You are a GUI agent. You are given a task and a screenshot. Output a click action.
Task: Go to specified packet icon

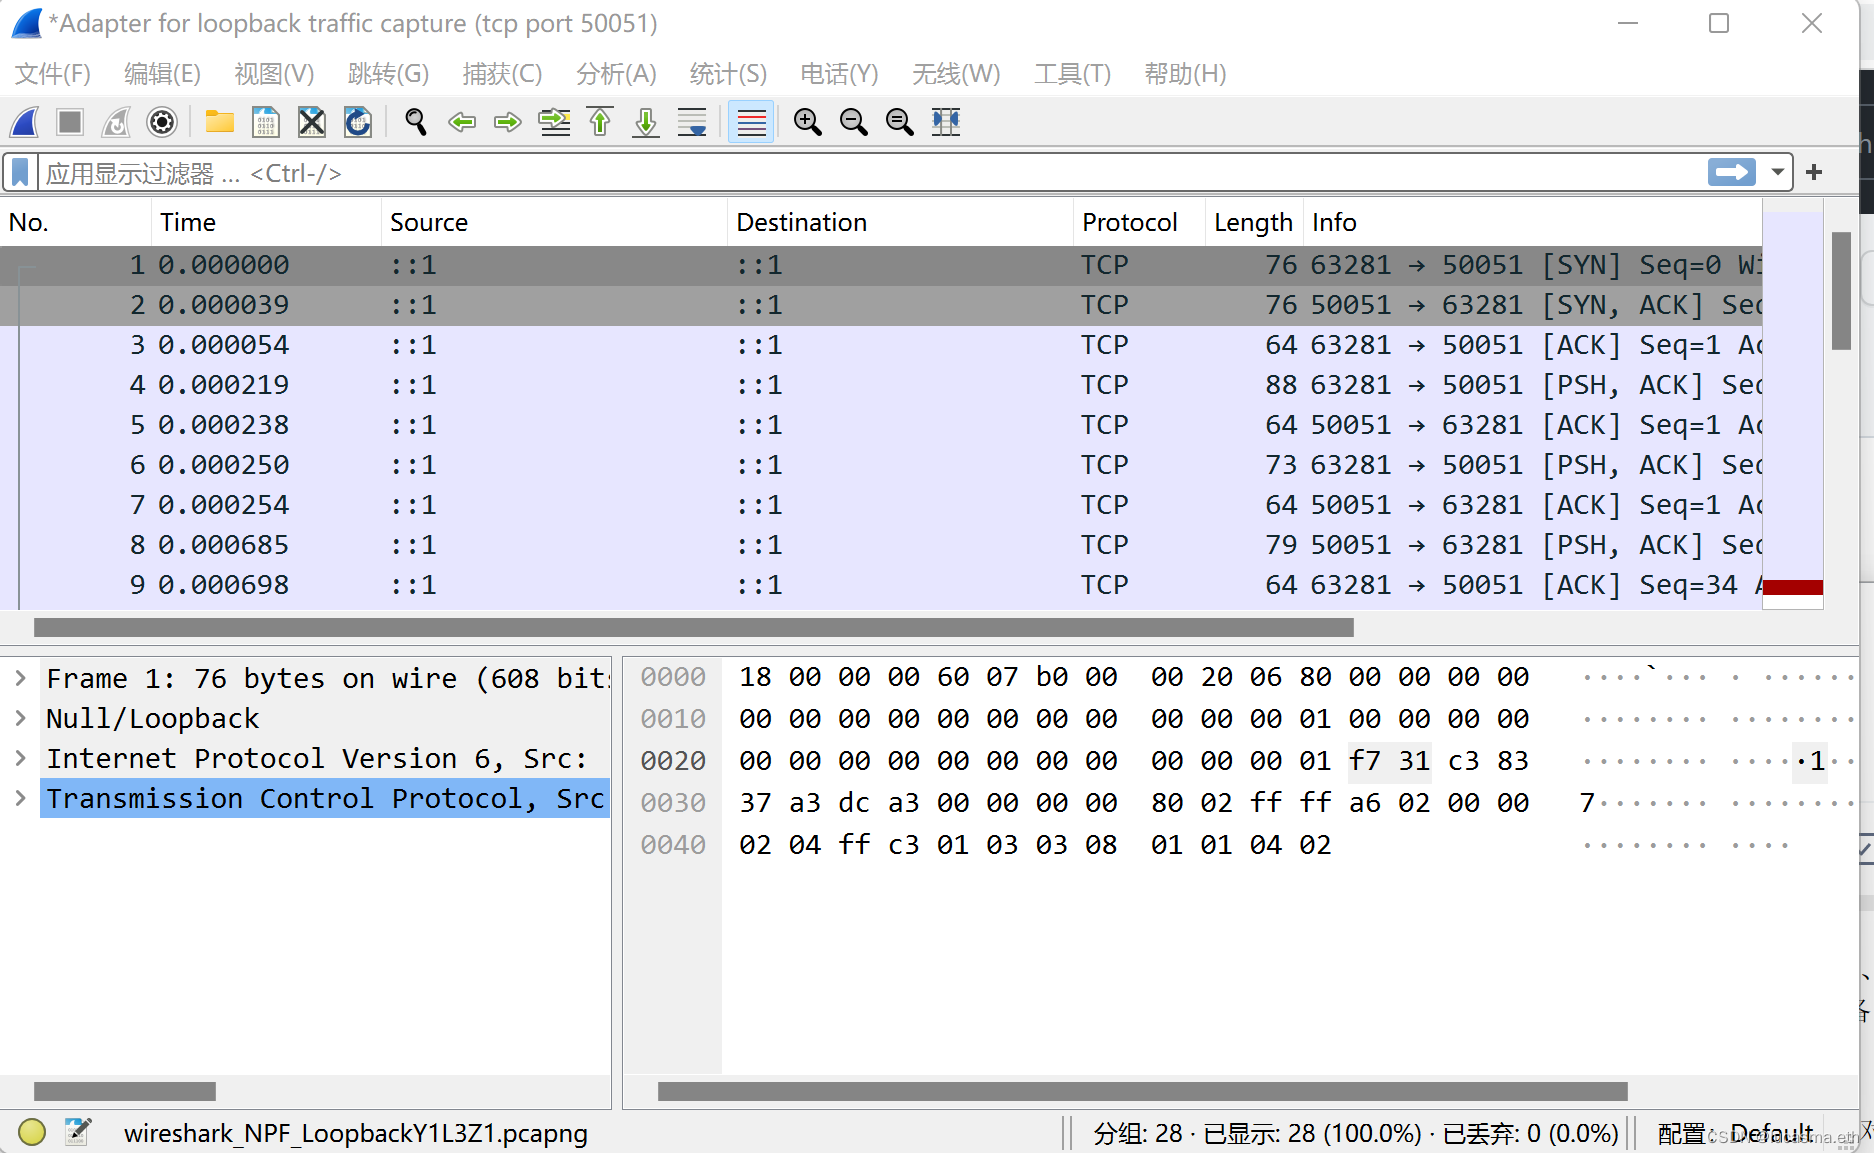(x=554, y=122)
